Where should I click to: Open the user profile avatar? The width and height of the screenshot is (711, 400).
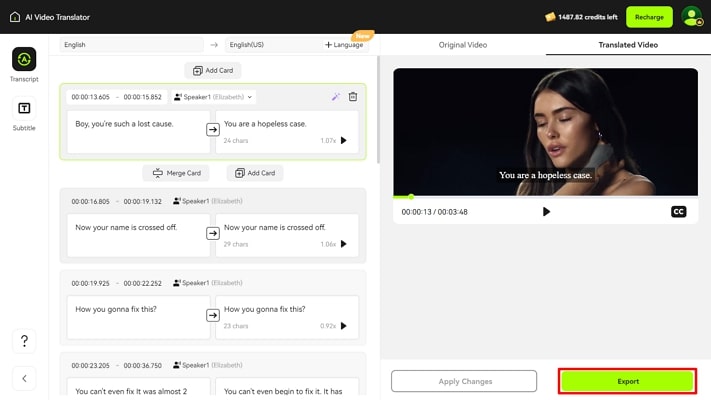click(692, 17)
